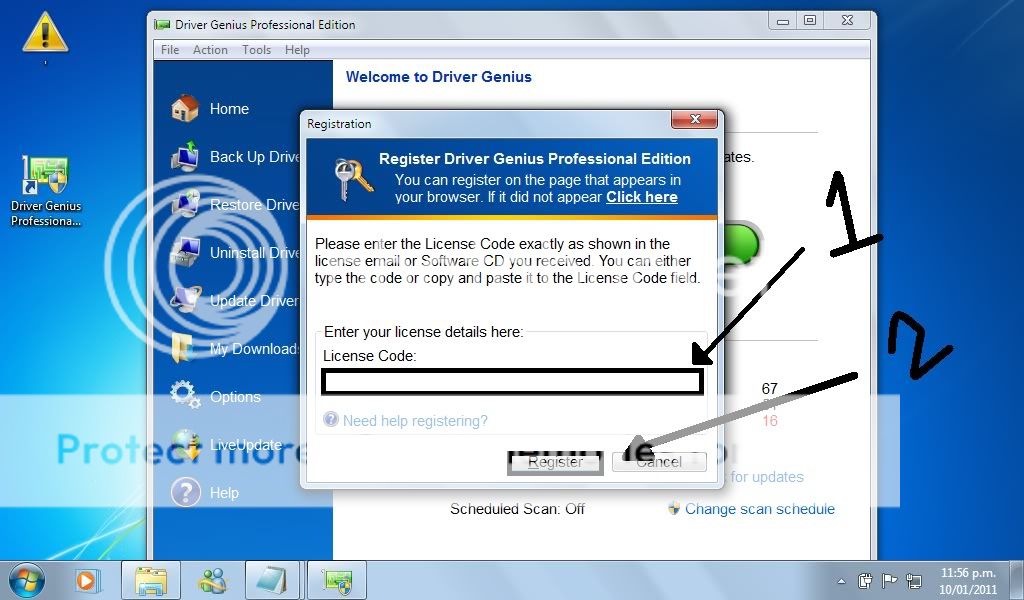Open the Windows Explorer folder taskbar icon
Image resolution: width=1024 pixels, height=600 pixels.
coord(152,580)
